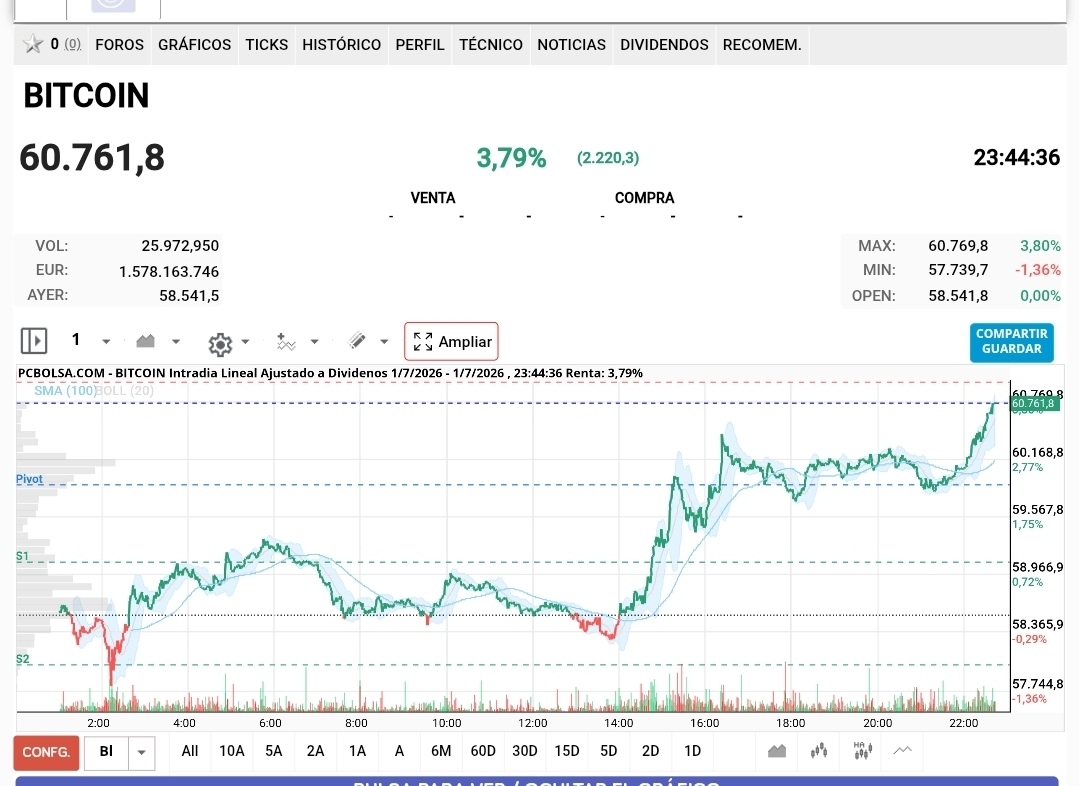Select the 5A time range

[x=274, y=751]
